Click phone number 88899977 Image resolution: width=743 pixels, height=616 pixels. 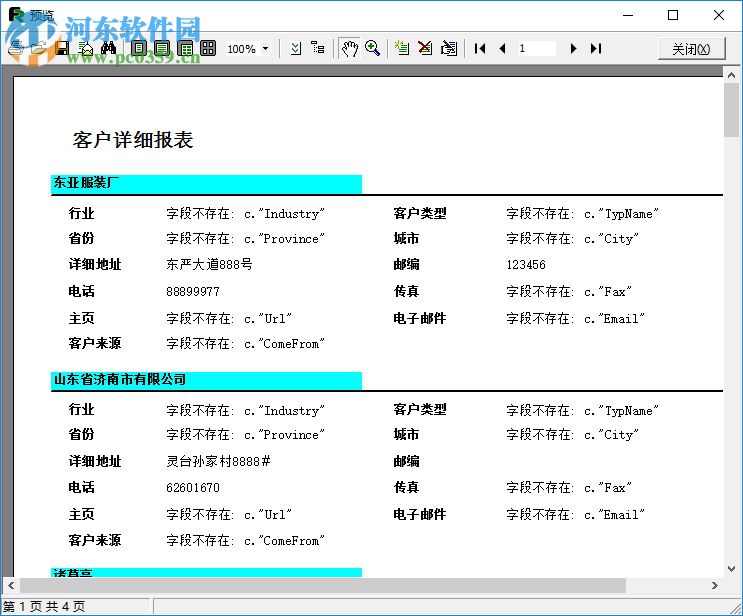coord(193,291)
